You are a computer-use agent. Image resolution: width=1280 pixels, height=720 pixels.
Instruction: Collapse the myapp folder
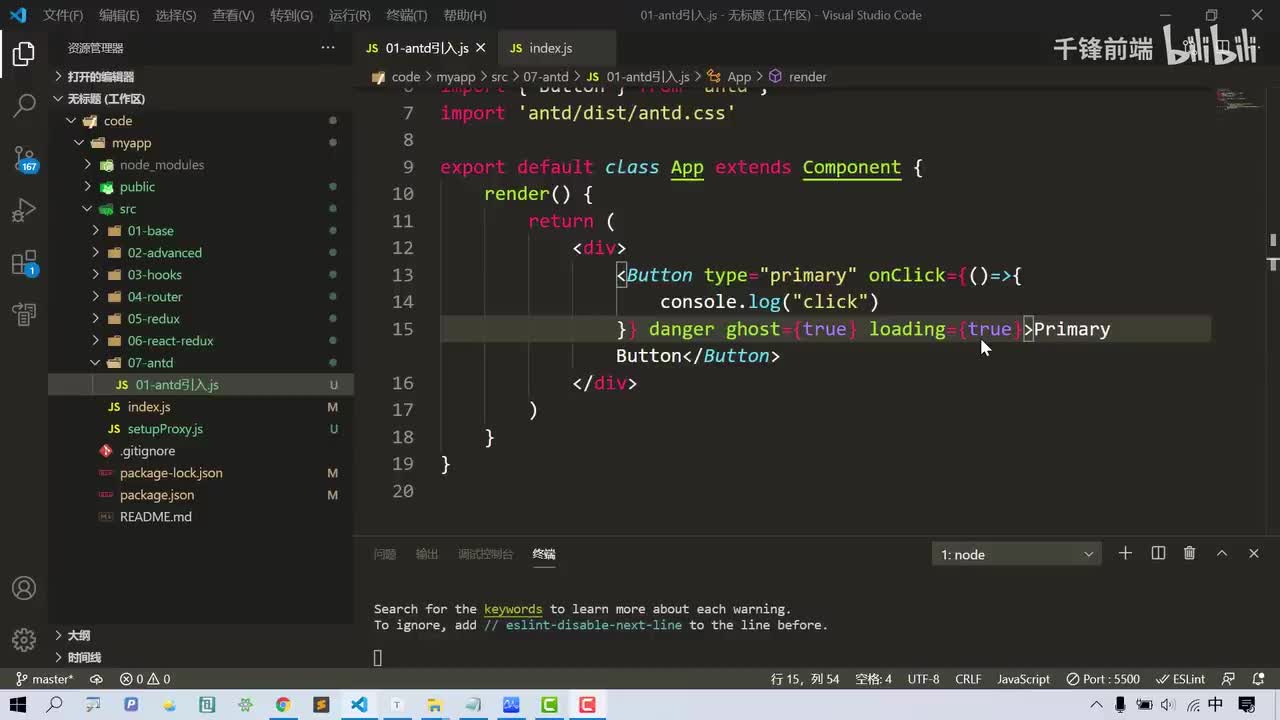click(x=201, y=142)
